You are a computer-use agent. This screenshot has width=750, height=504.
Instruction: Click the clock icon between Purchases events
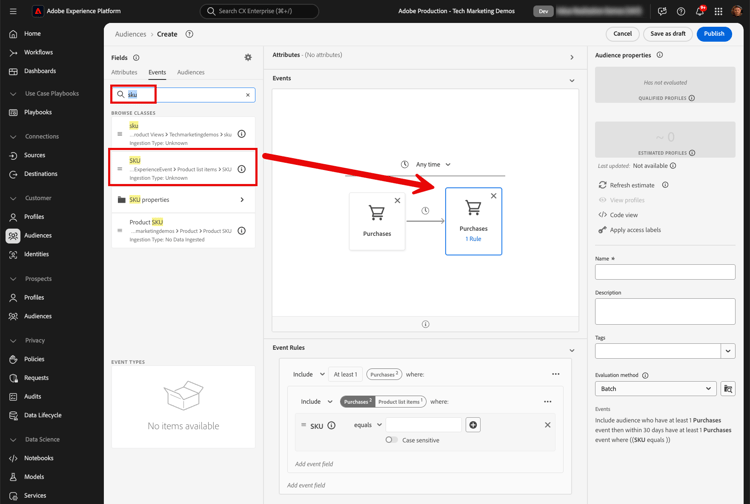coord(425,210)
